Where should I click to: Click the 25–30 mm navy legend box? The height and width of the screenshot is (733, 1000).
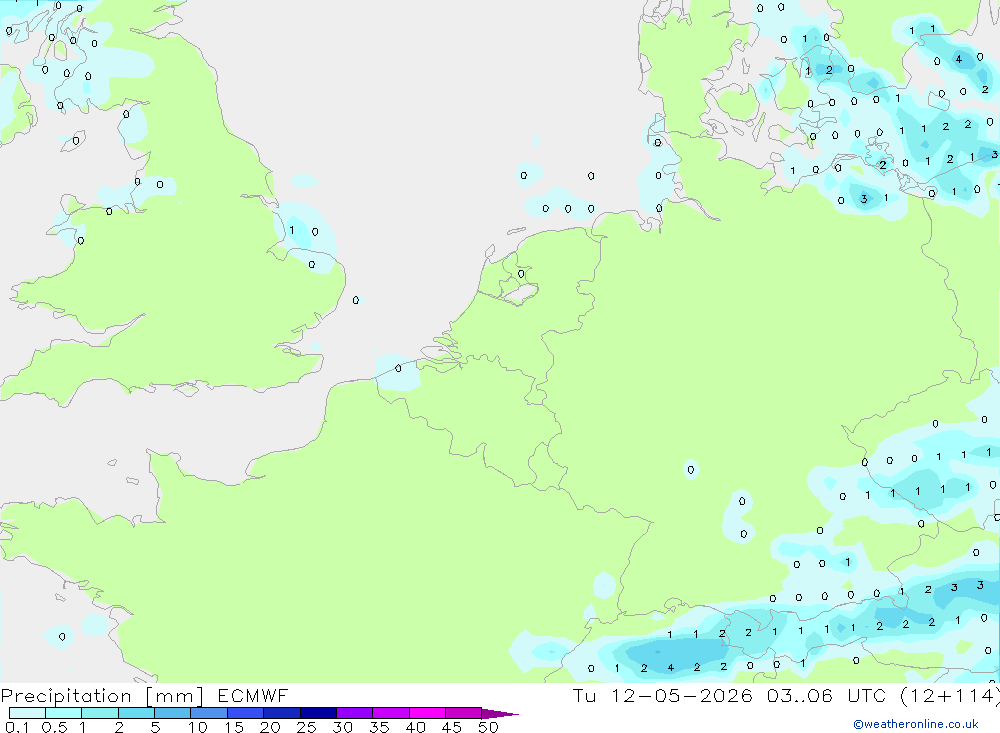click(318, 713)
